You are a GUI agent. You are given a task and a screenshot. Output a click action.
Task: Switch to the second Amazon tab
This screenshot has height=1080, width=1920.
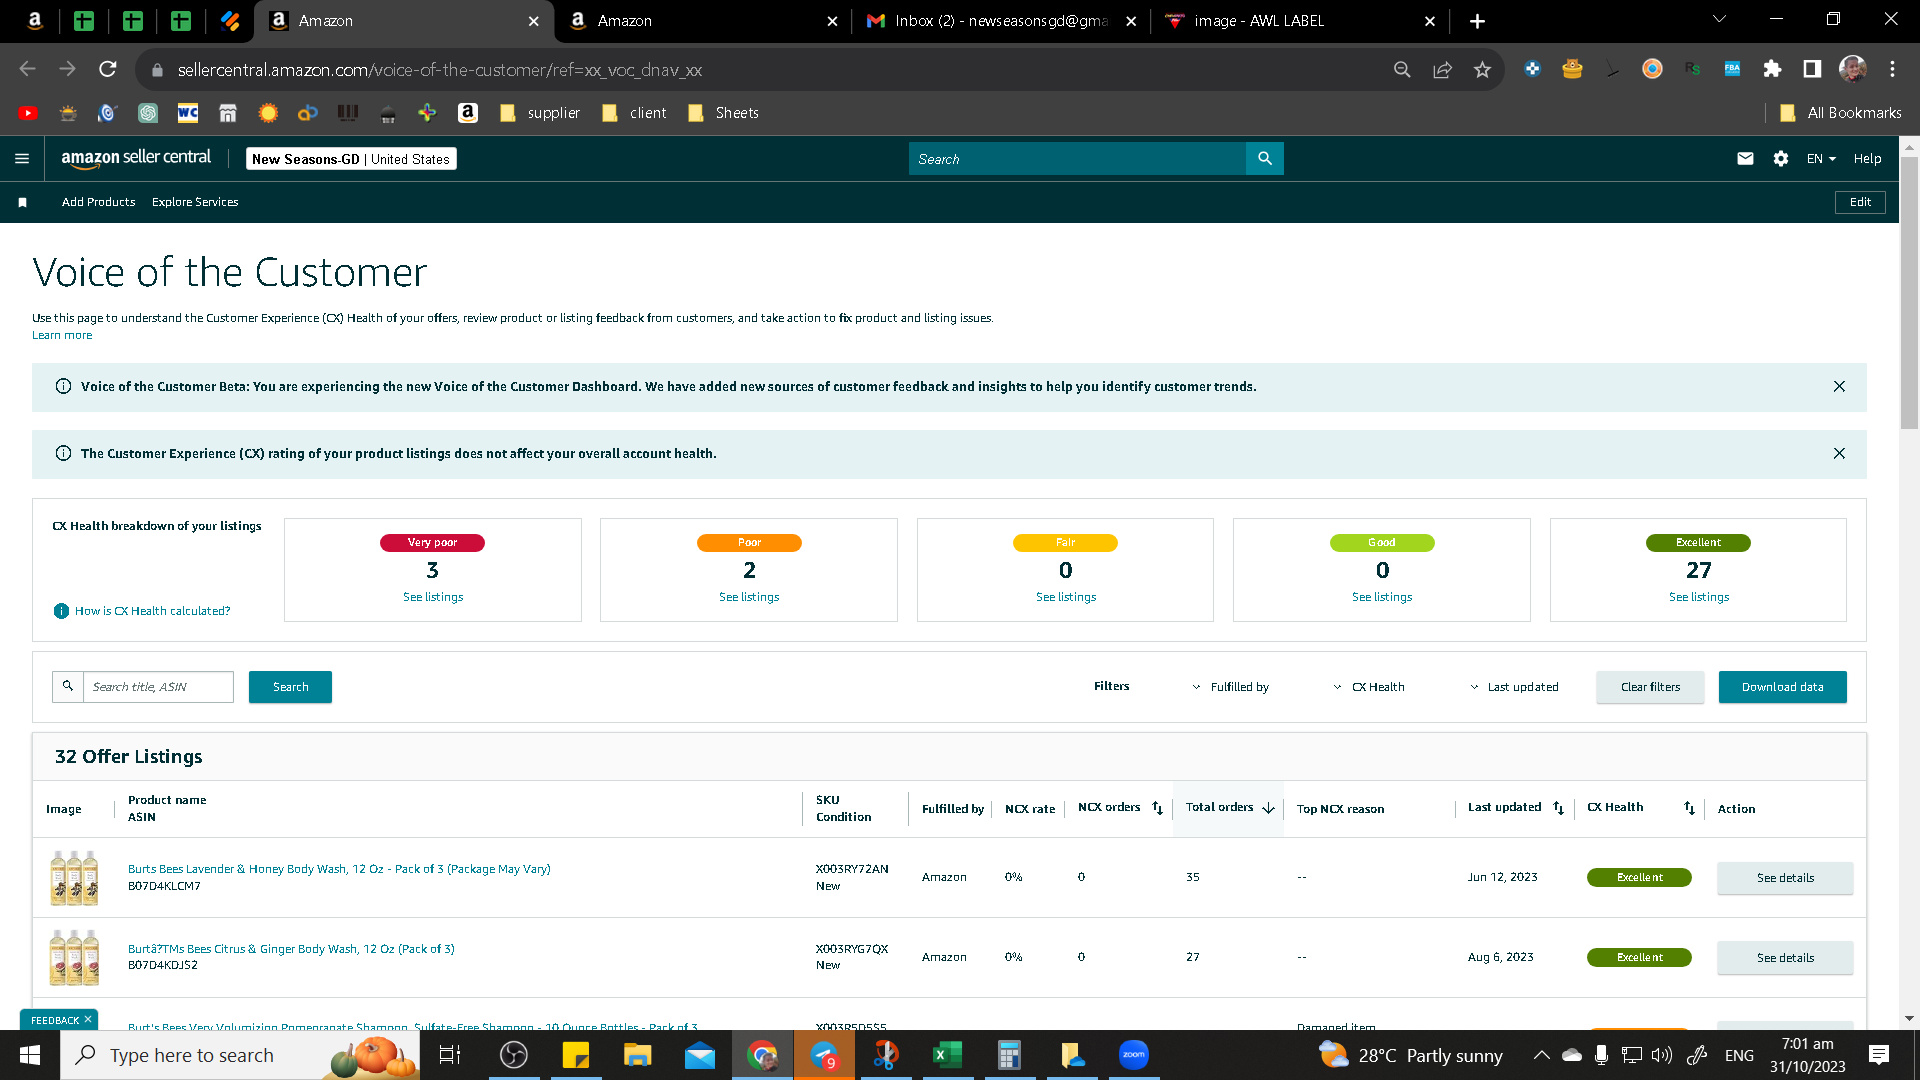(x=703, y=21)
